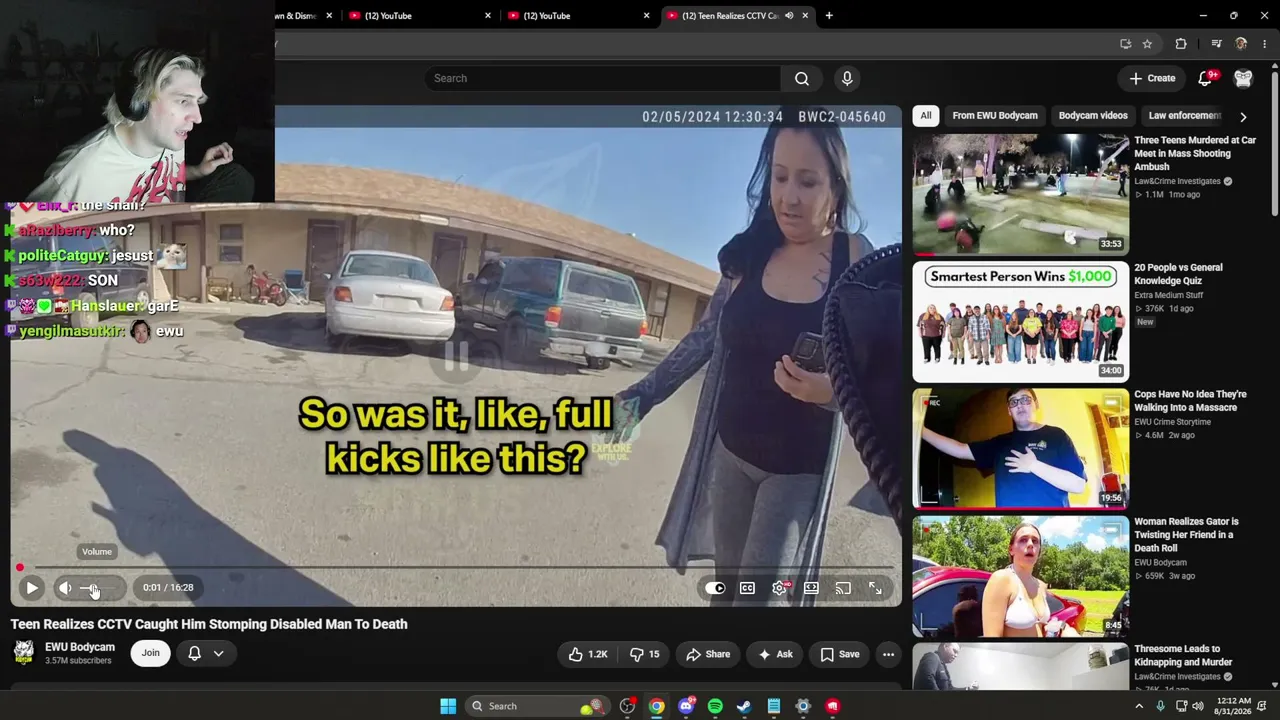
Task: Enter full screen mode for the video
Action: click(x=875, y=588)
